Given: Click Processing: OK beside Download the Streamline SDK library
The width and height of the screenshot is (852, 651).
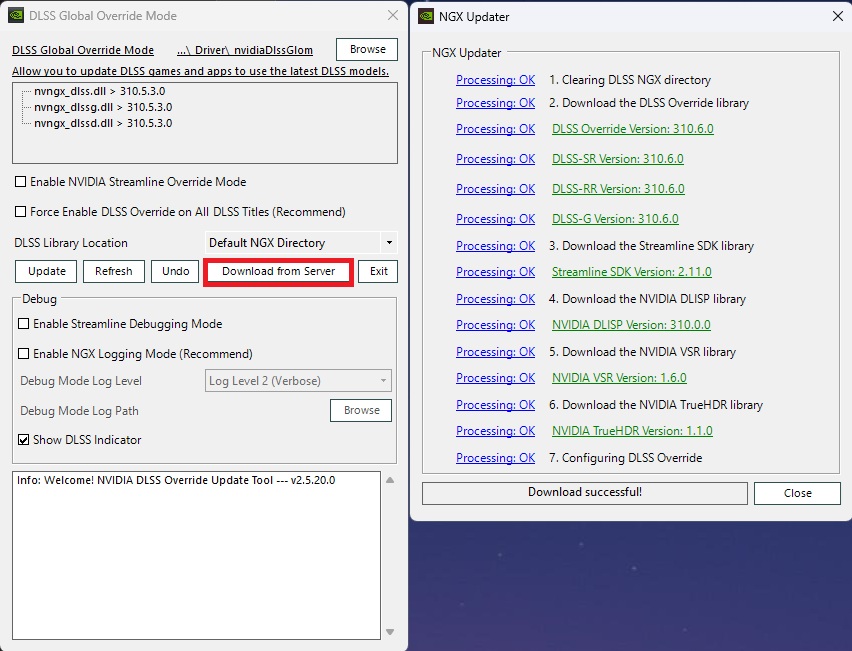Looking at the screenshot, I should pyautogui.click(x=495, y=246).
